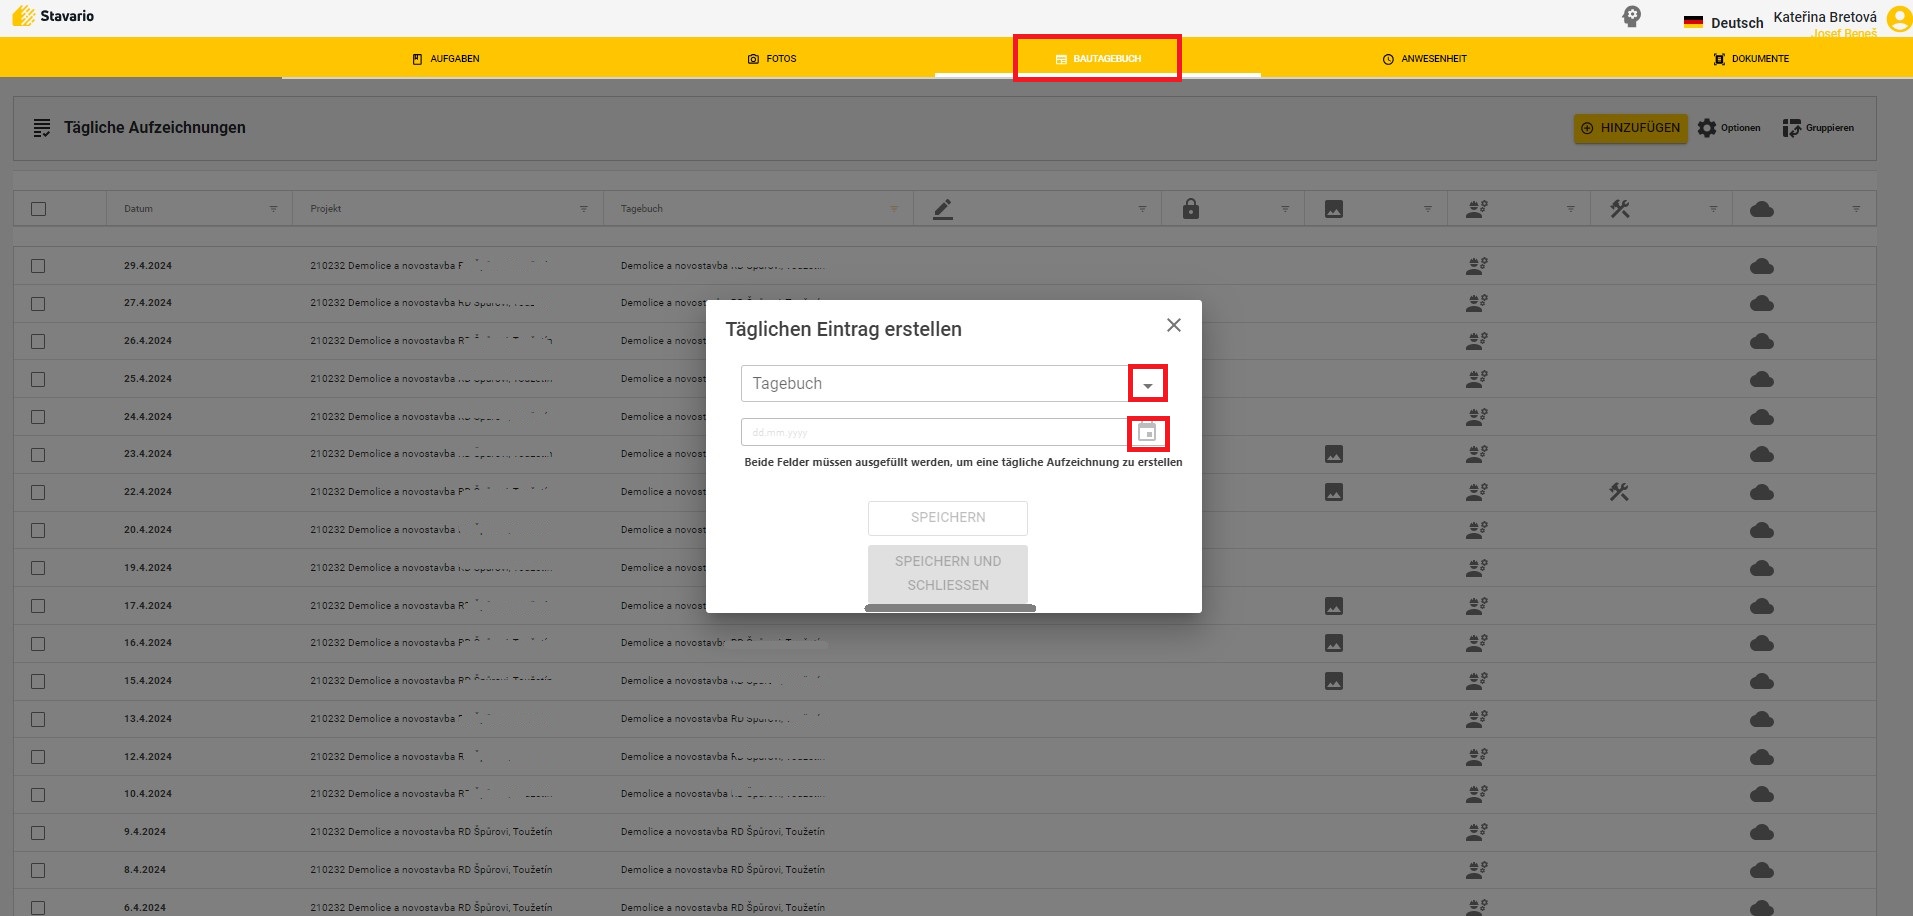Click the cloud column header icon
1913x916 pixels.
pos(1762,209)
